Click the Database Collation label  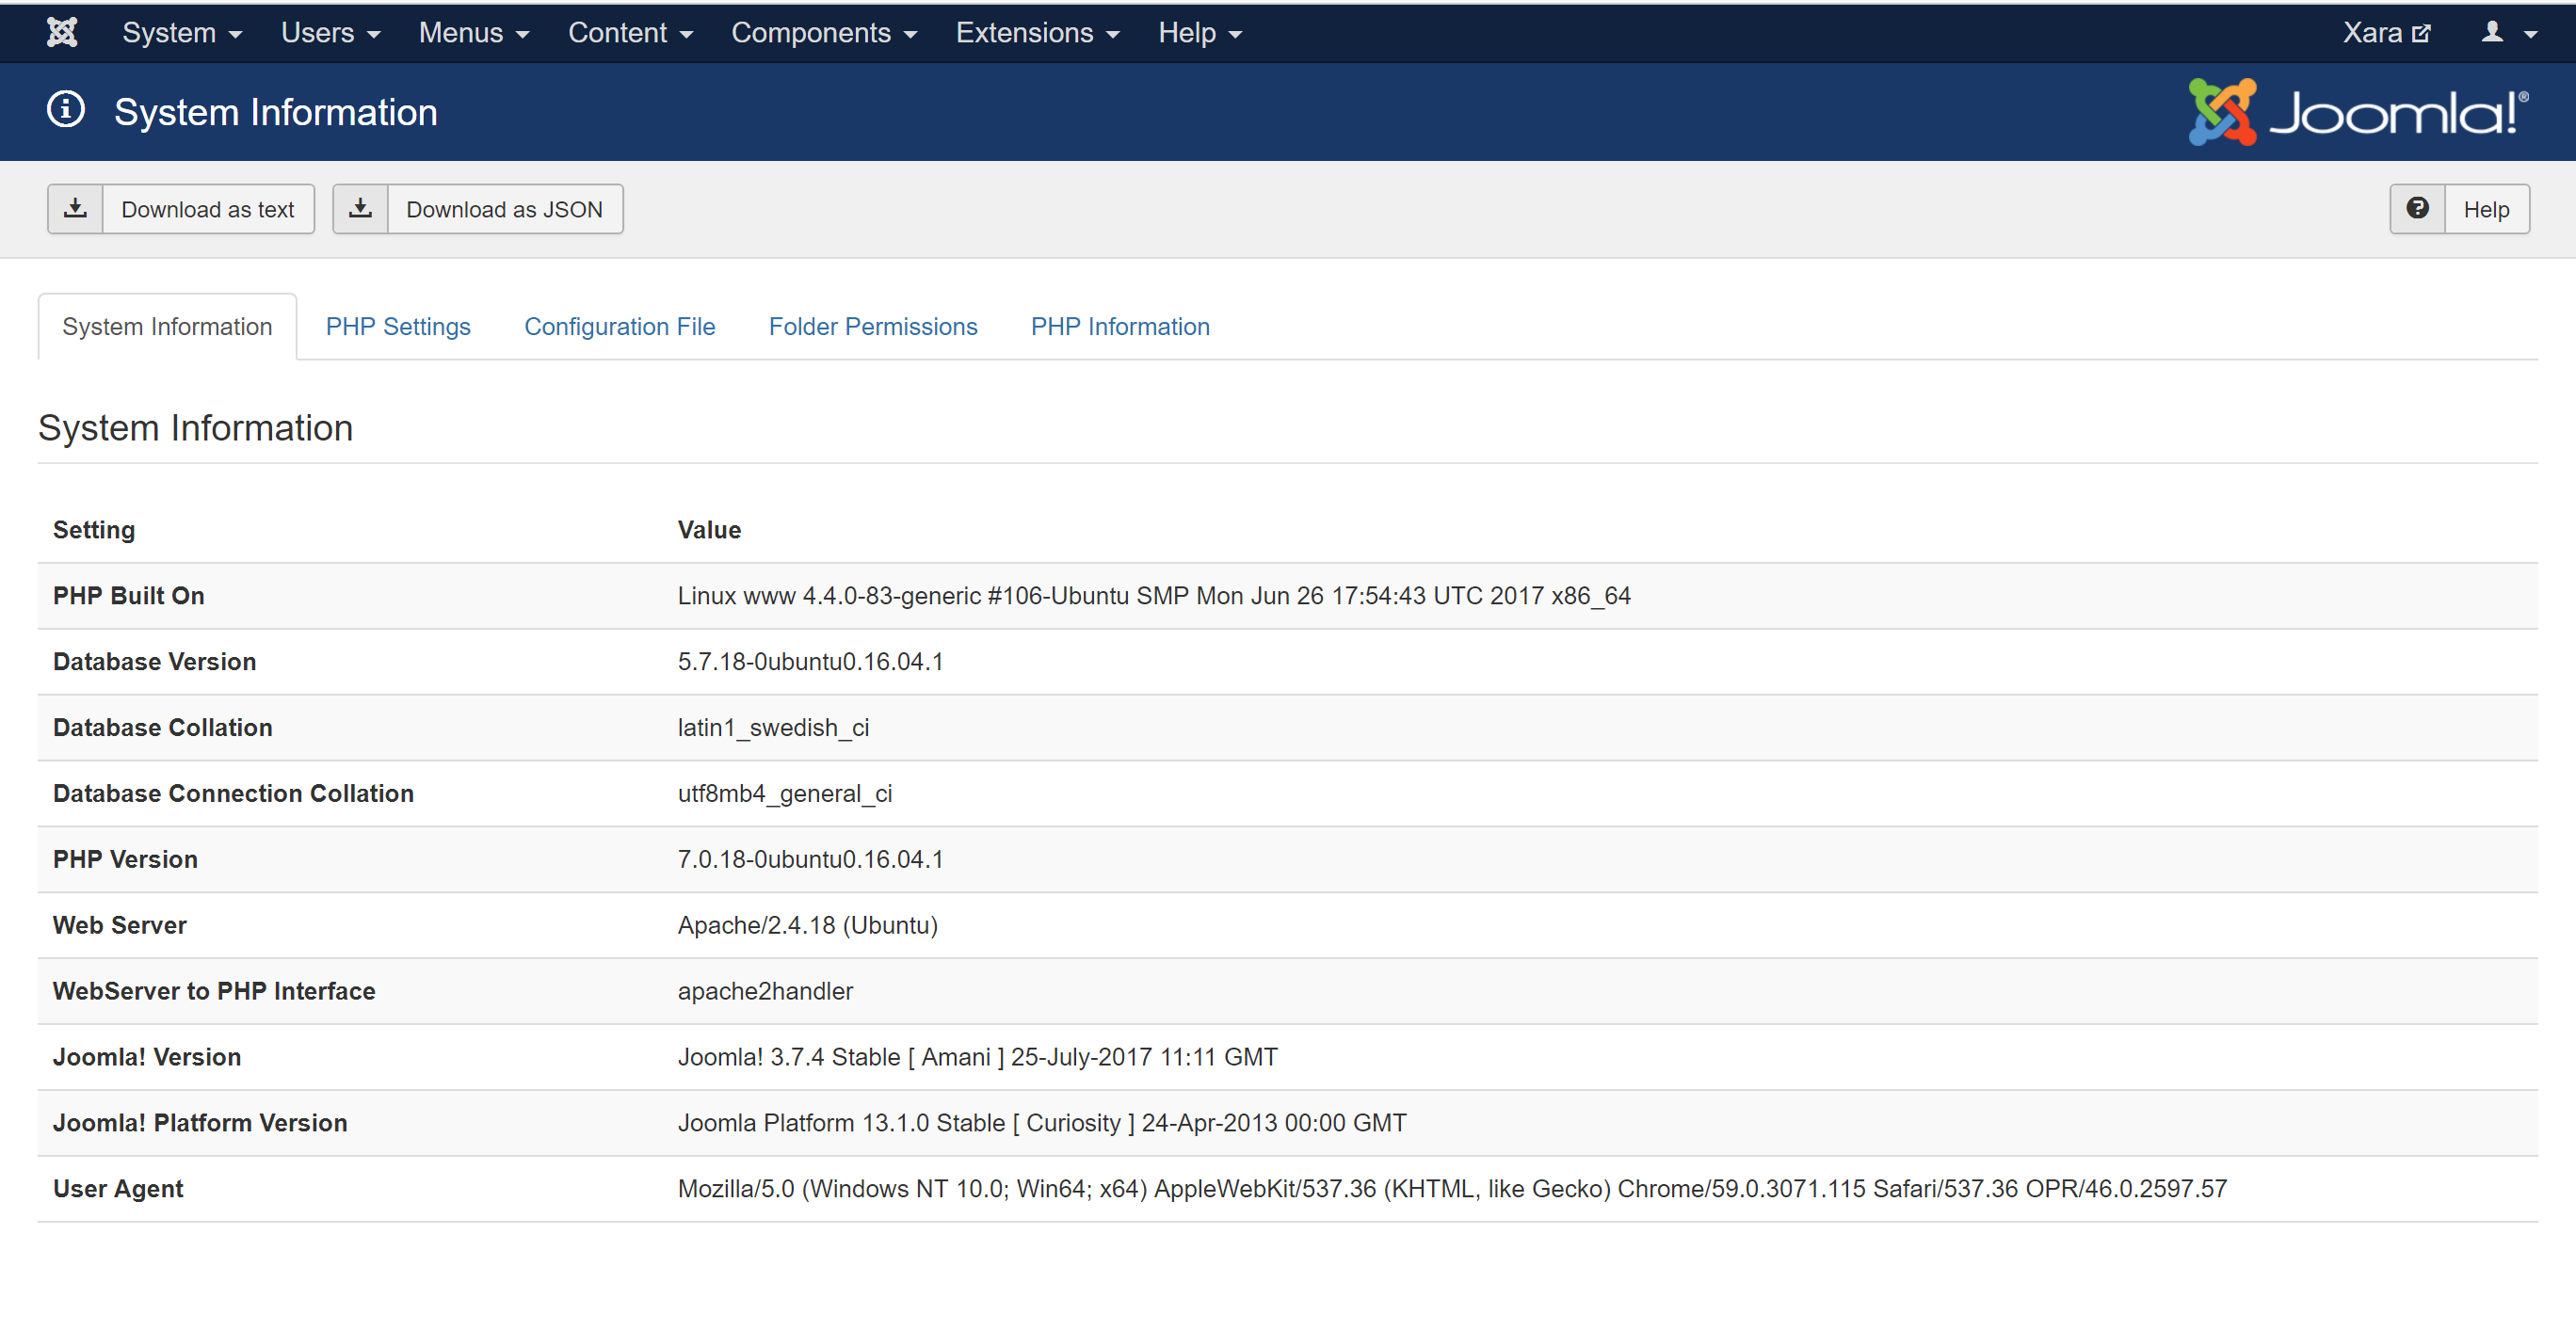tap(163, 728)
